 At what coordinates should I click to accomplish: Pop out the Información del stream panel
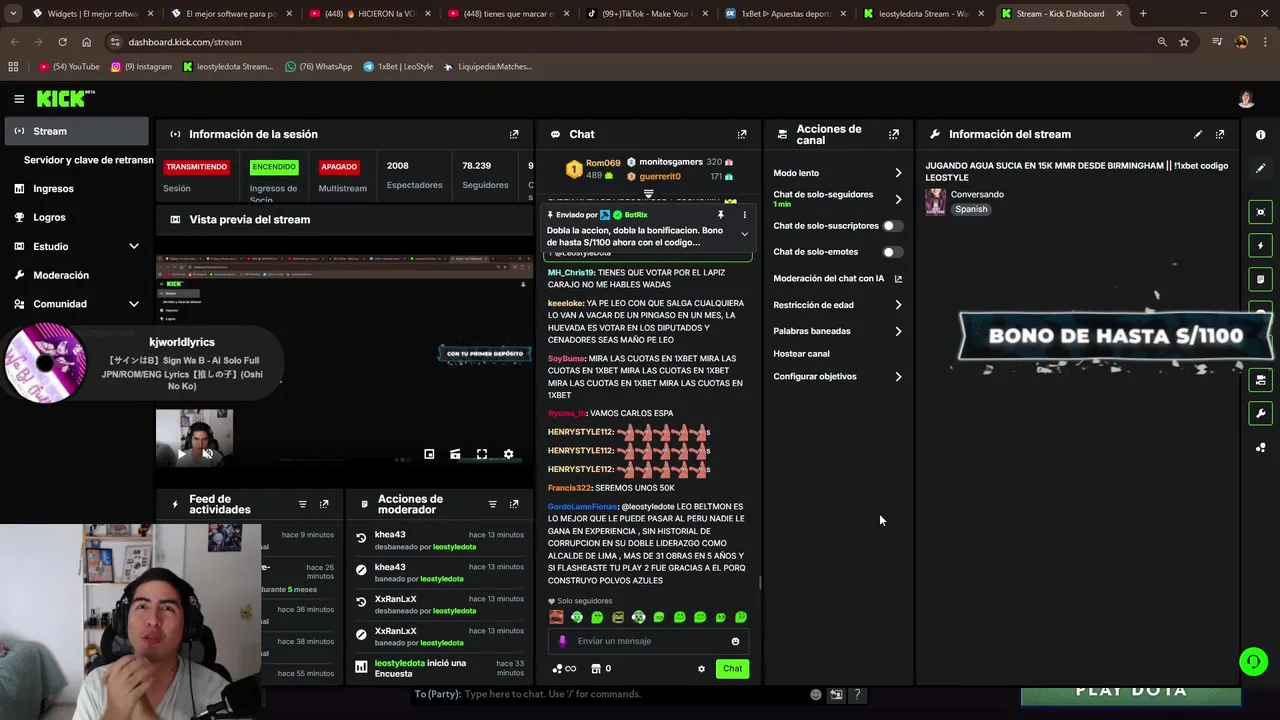coord(1220,134)
